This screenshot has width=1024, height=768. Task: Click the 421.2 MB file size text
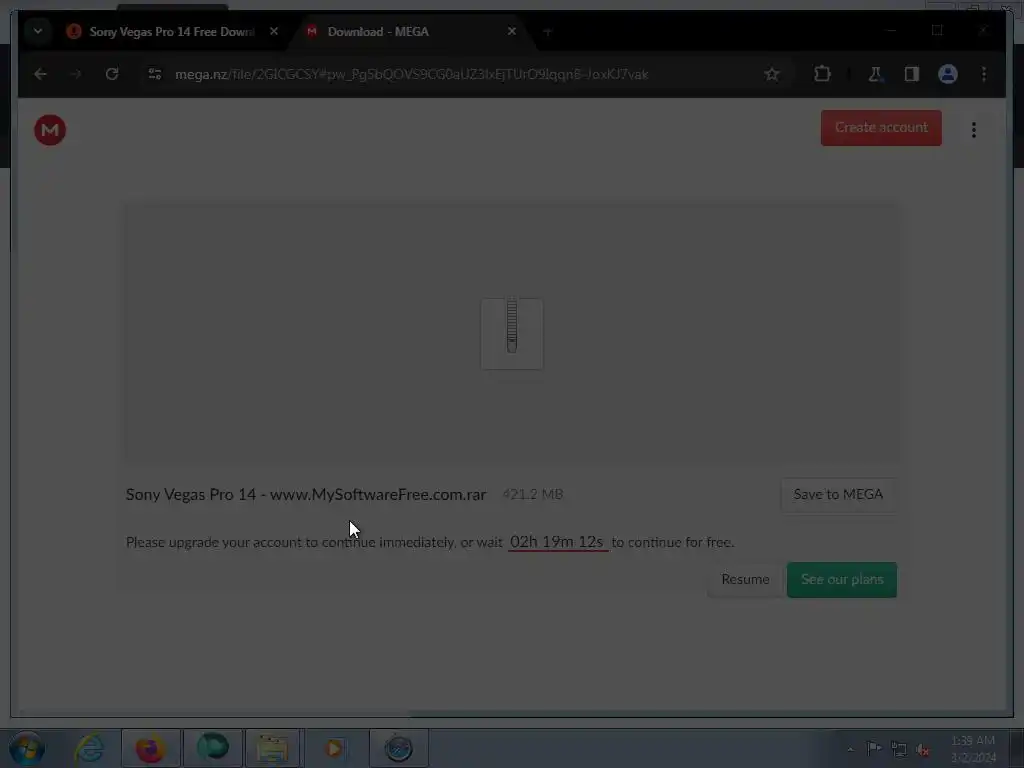532,494
